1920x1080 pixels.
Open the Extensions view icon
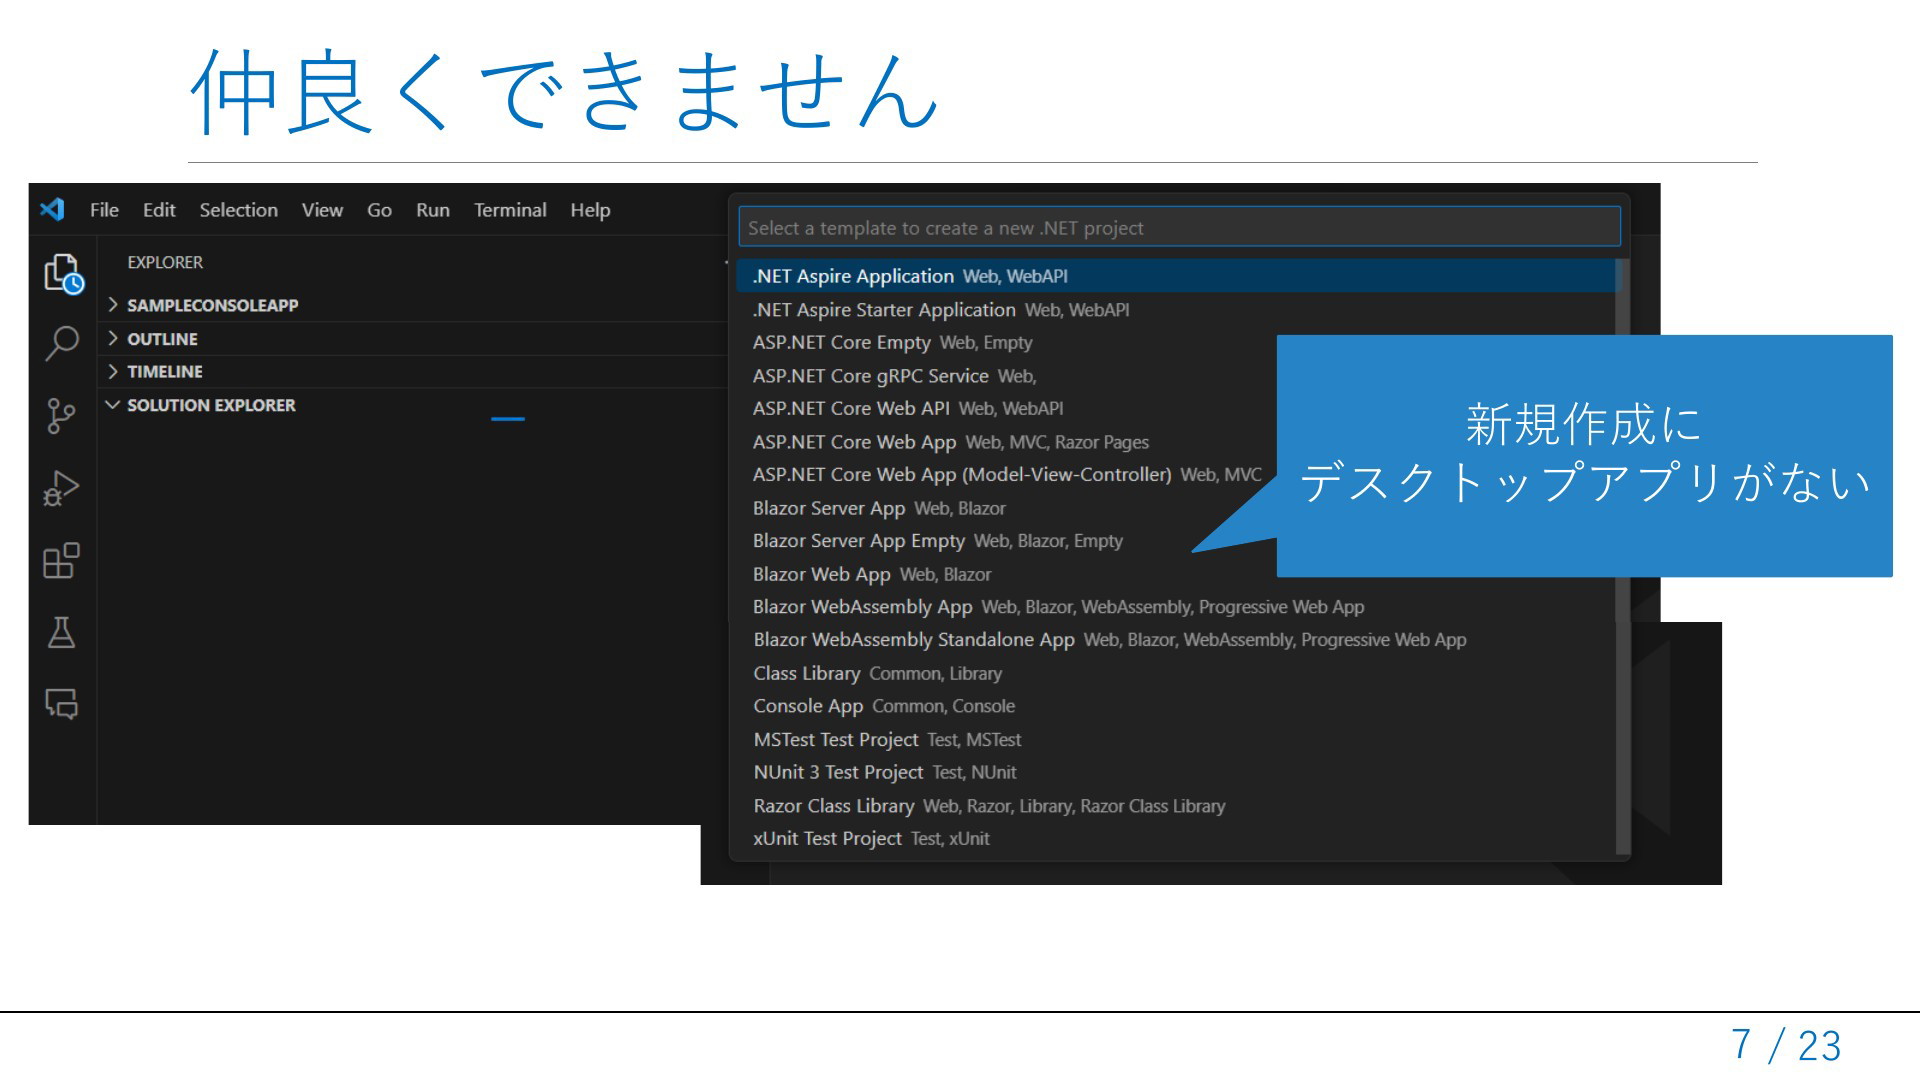pos(62,561)
